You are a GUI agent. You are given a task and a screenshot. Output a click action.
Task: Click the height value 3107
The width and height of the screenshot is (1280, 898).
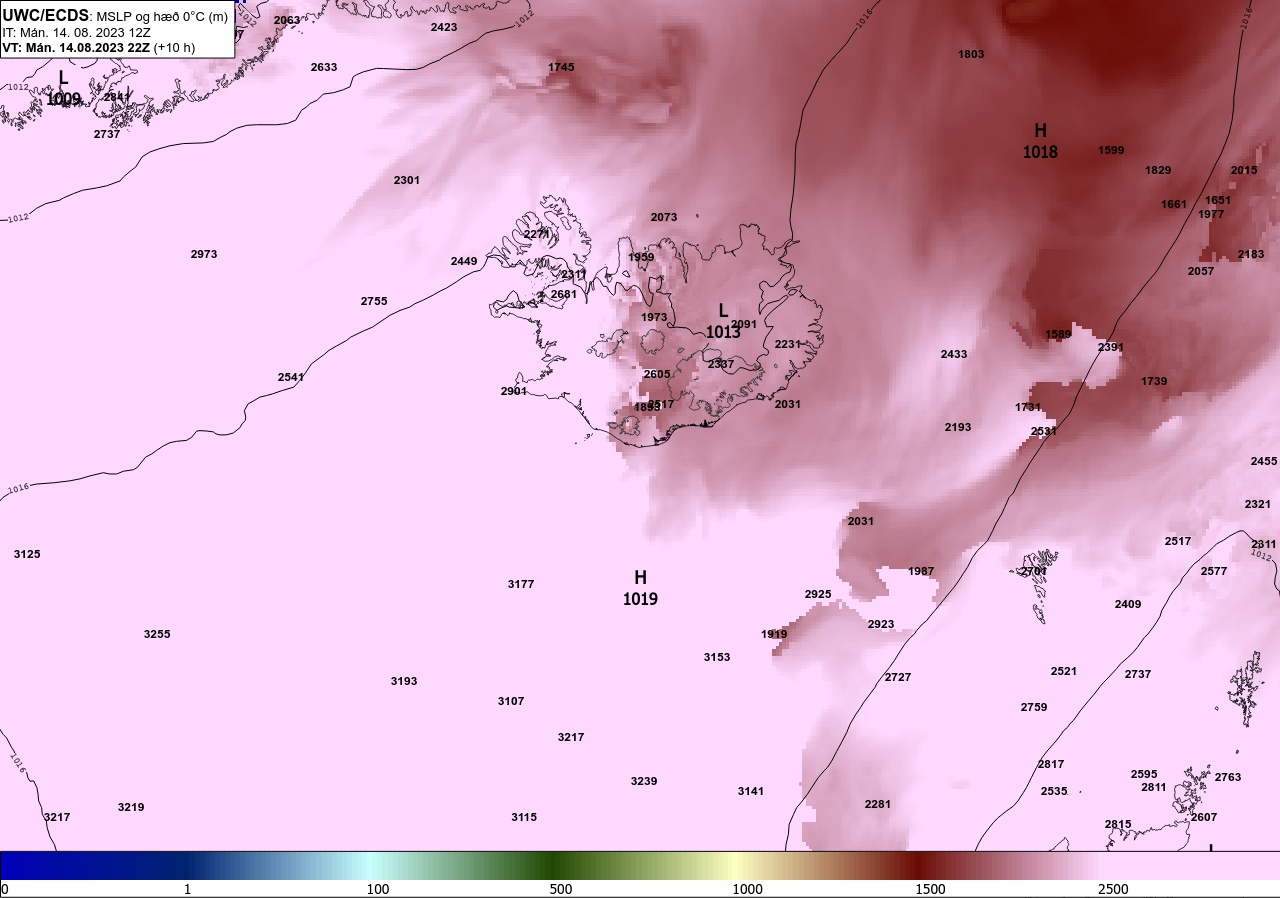[511, 701]
